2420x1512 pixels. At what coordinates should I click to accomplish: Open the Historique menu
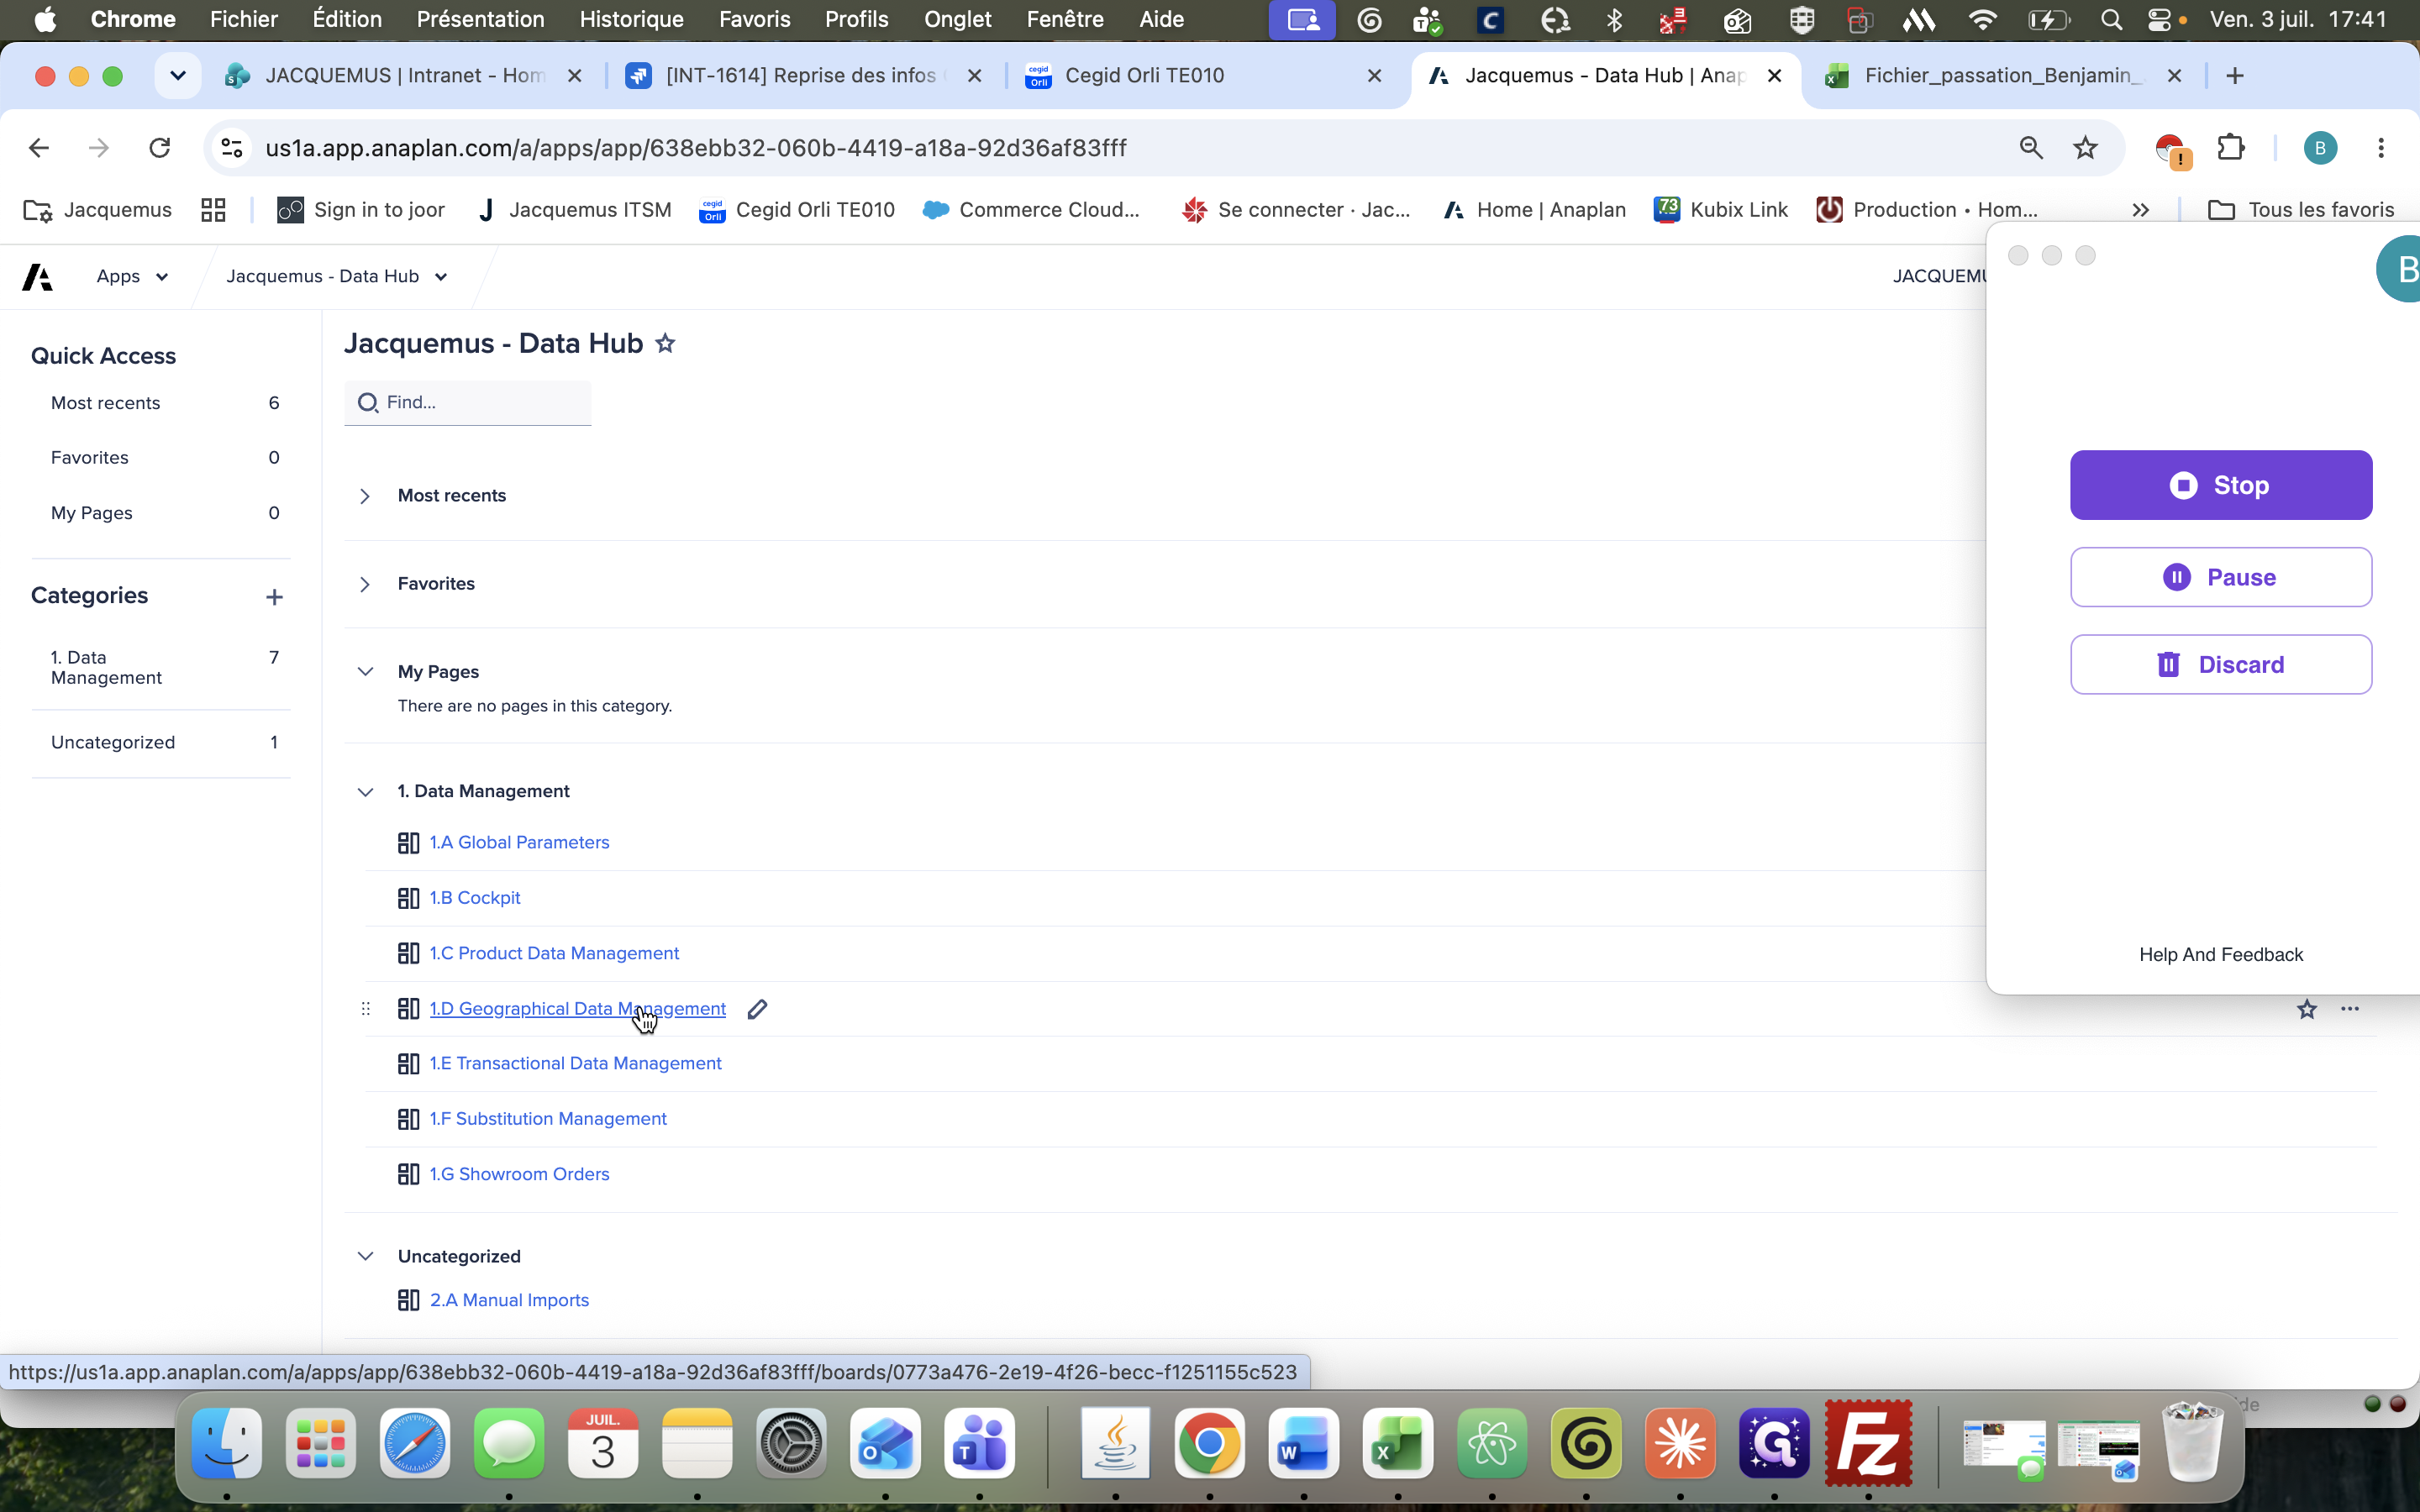(631, 19)
